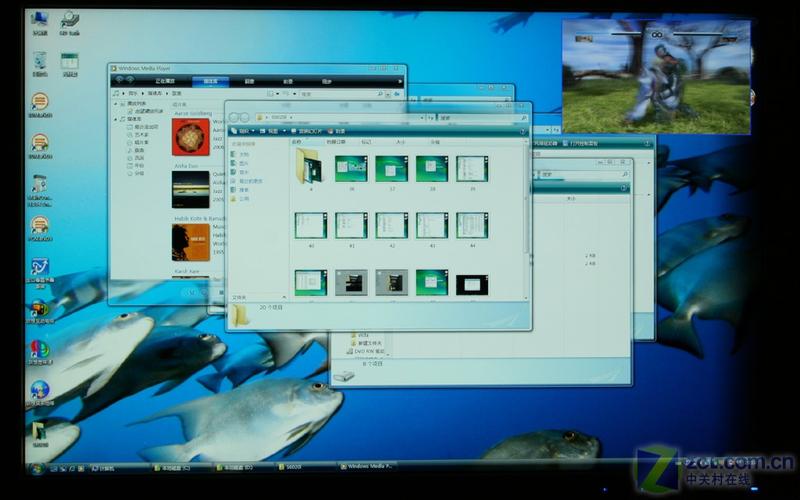The height and width of the screenshot is (500, 800).
Task: Open 公用 in Explorer favorite links
Action: pyautogui.click(x=240, y=198)
